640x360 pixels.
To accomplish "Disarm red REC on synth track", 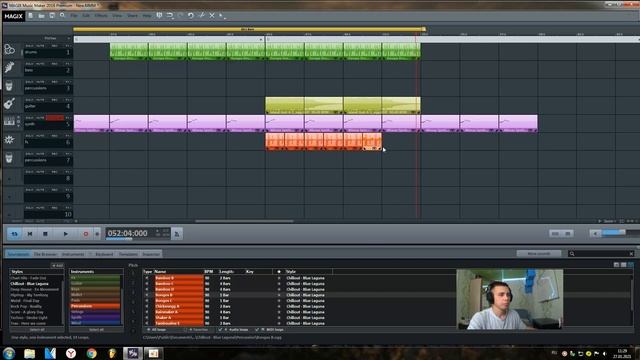I will click(x=55, y=118).
